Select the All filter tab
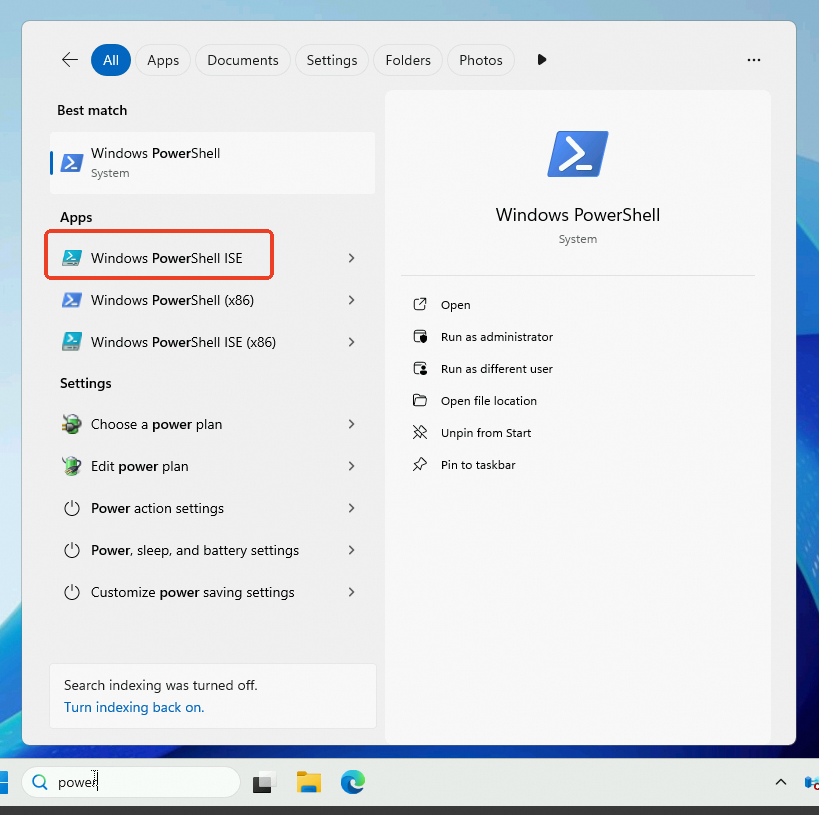Screen dimensions: 819x815 (x=111, y=60)
